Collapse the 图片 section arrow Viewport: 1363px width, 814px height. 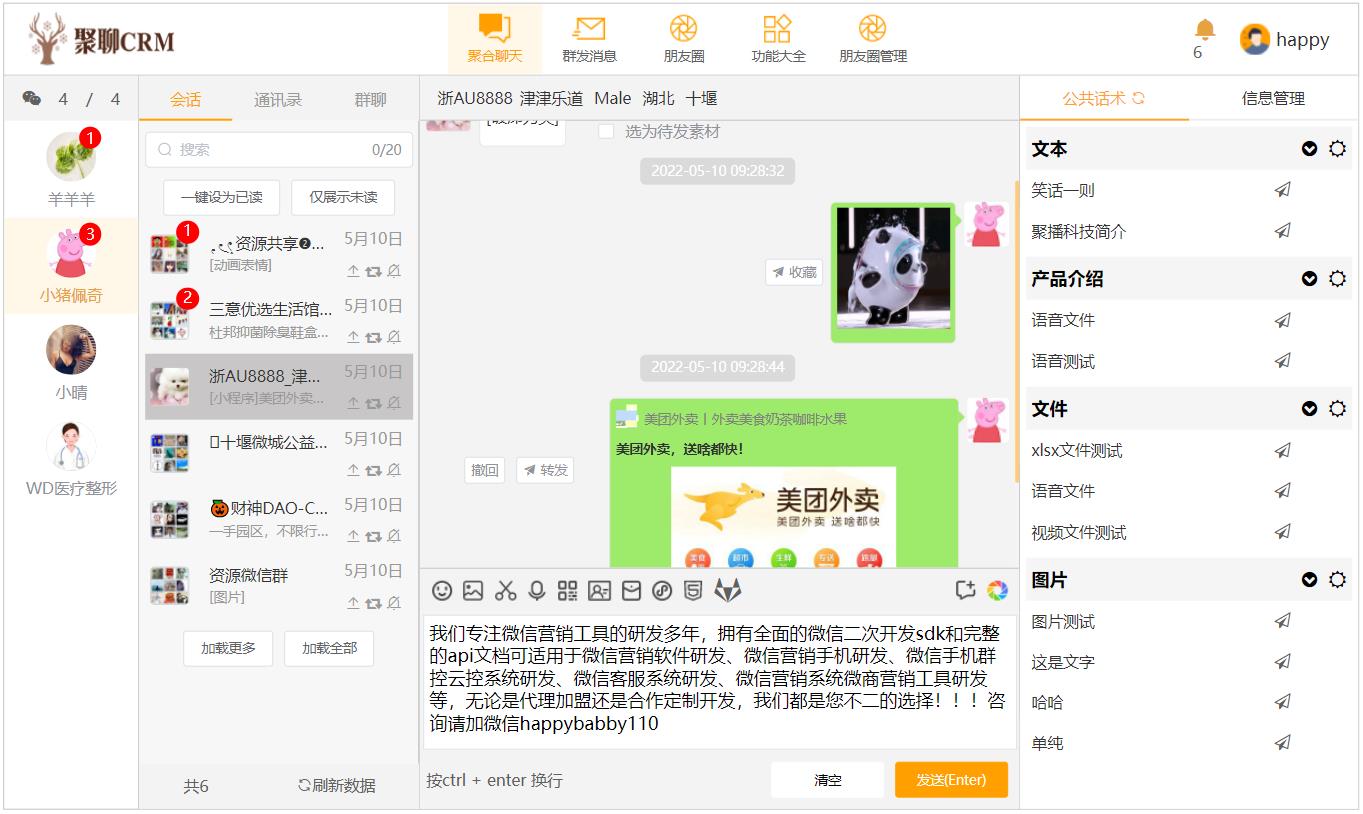point(1309,580)
